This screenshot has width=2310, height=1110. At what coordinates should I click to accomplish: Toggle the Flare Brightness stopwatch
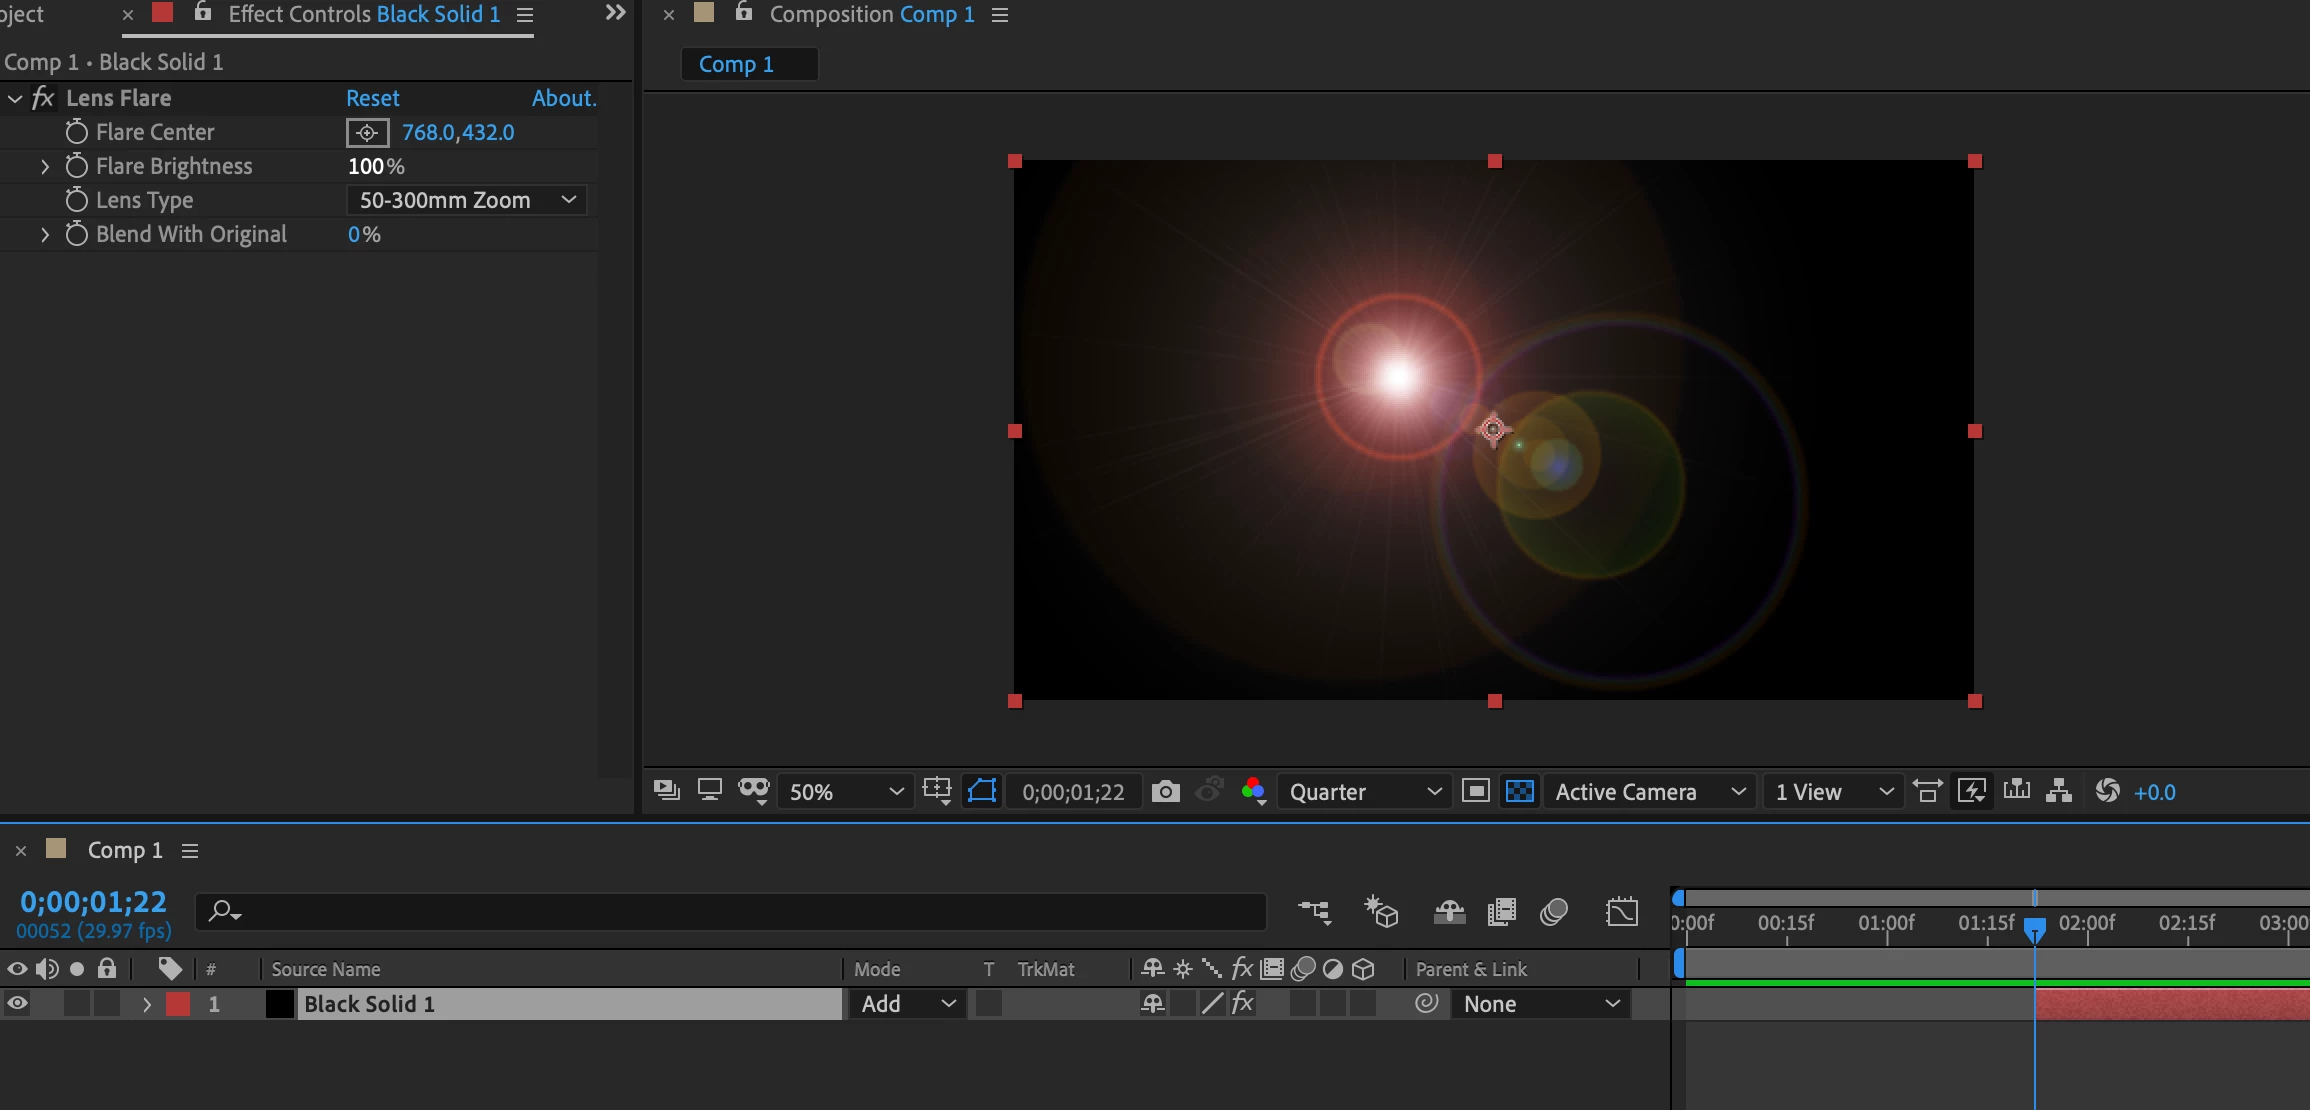pos(77,166)
